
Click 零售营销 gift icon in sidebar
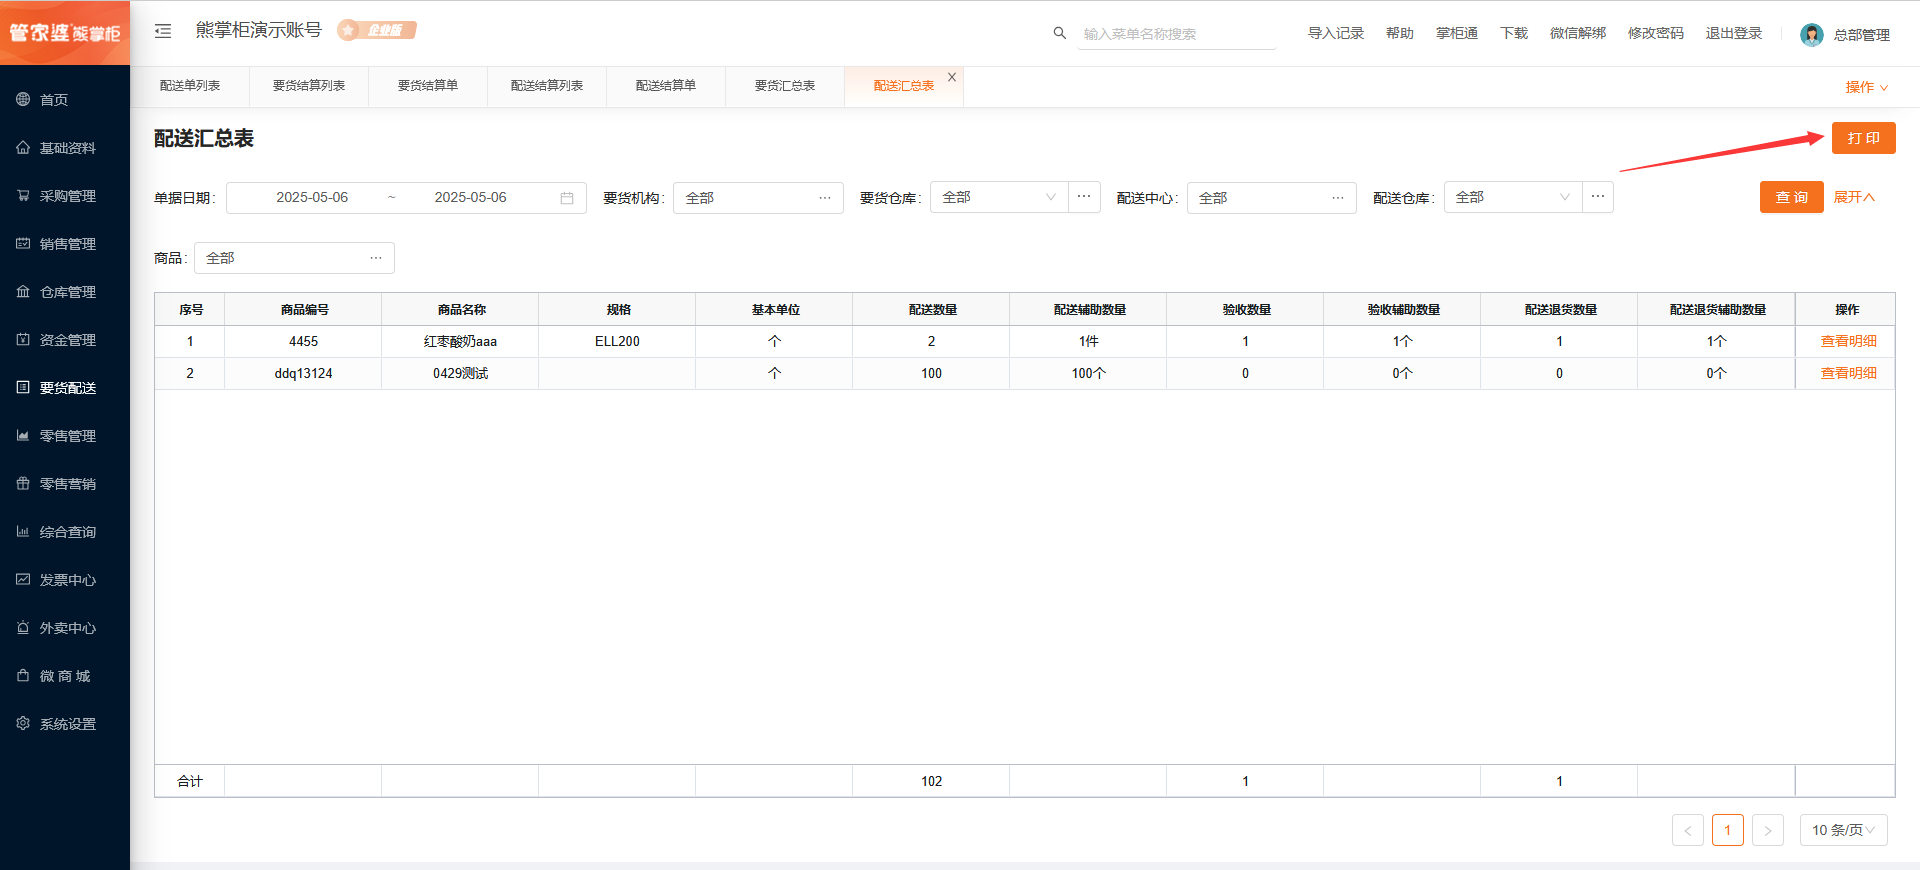click(23, 483)
